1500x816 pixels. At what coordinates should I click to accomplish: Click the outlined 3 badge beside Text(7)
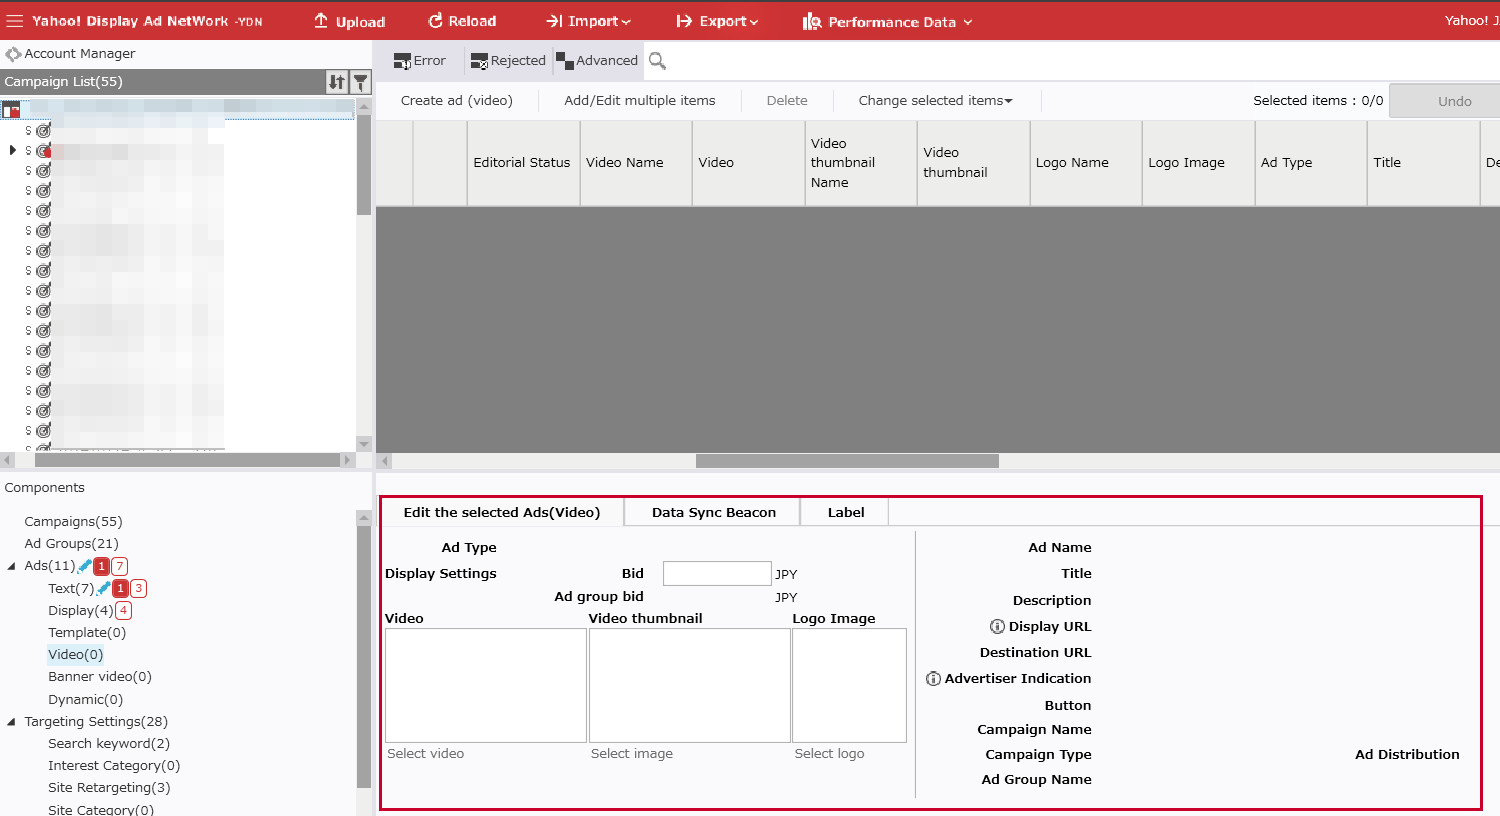point(139,588)
